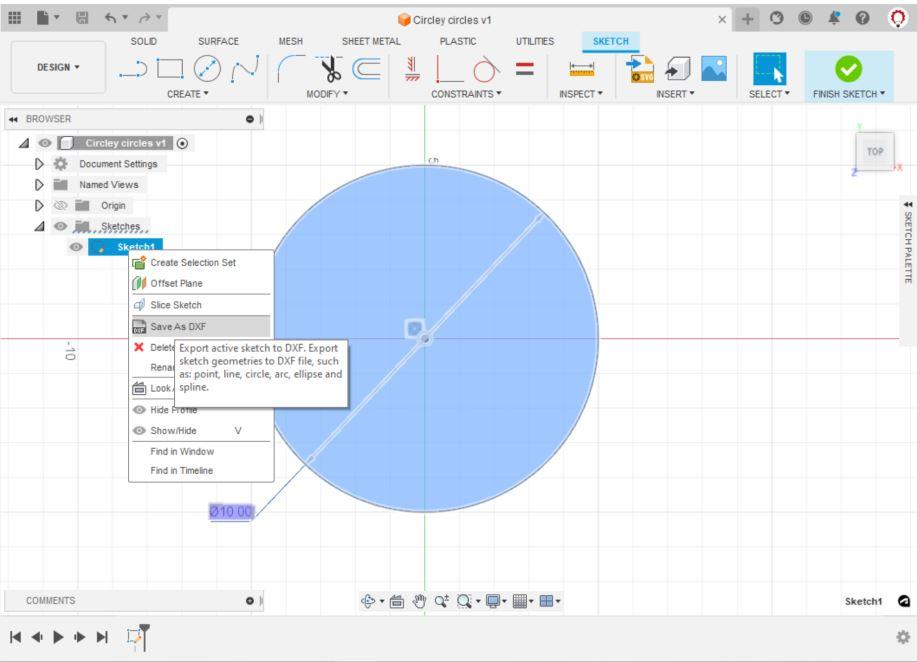Click the Measure tool in Inspect
The image size is (917, 662).
click(581, 70)
